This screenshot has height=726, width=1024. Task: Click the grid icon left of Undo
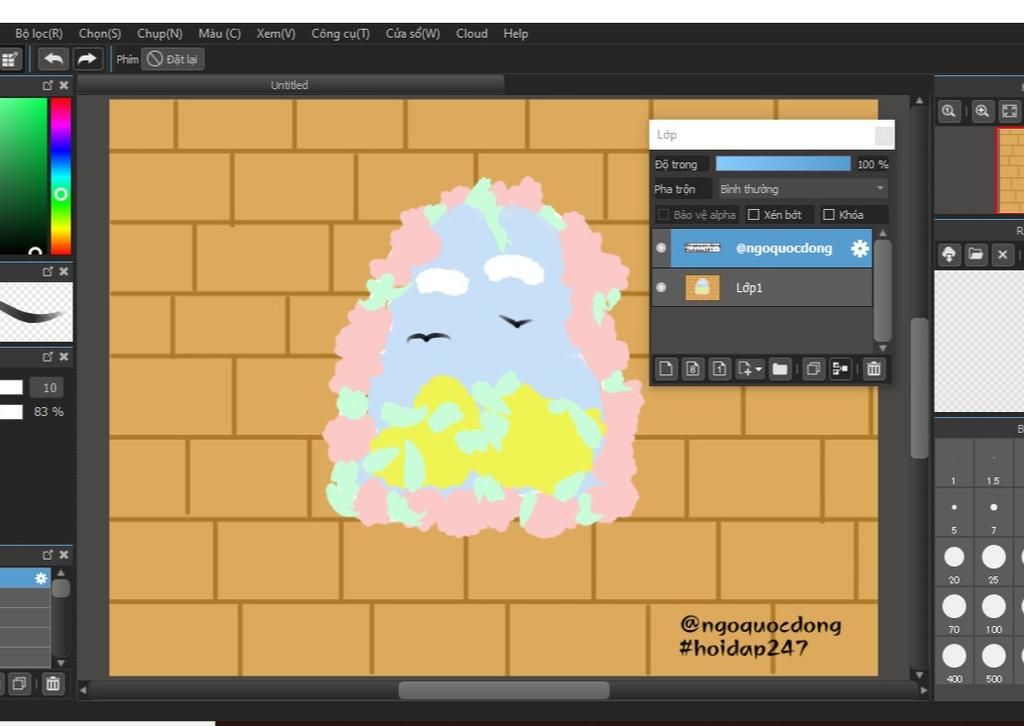click(10, 60)
